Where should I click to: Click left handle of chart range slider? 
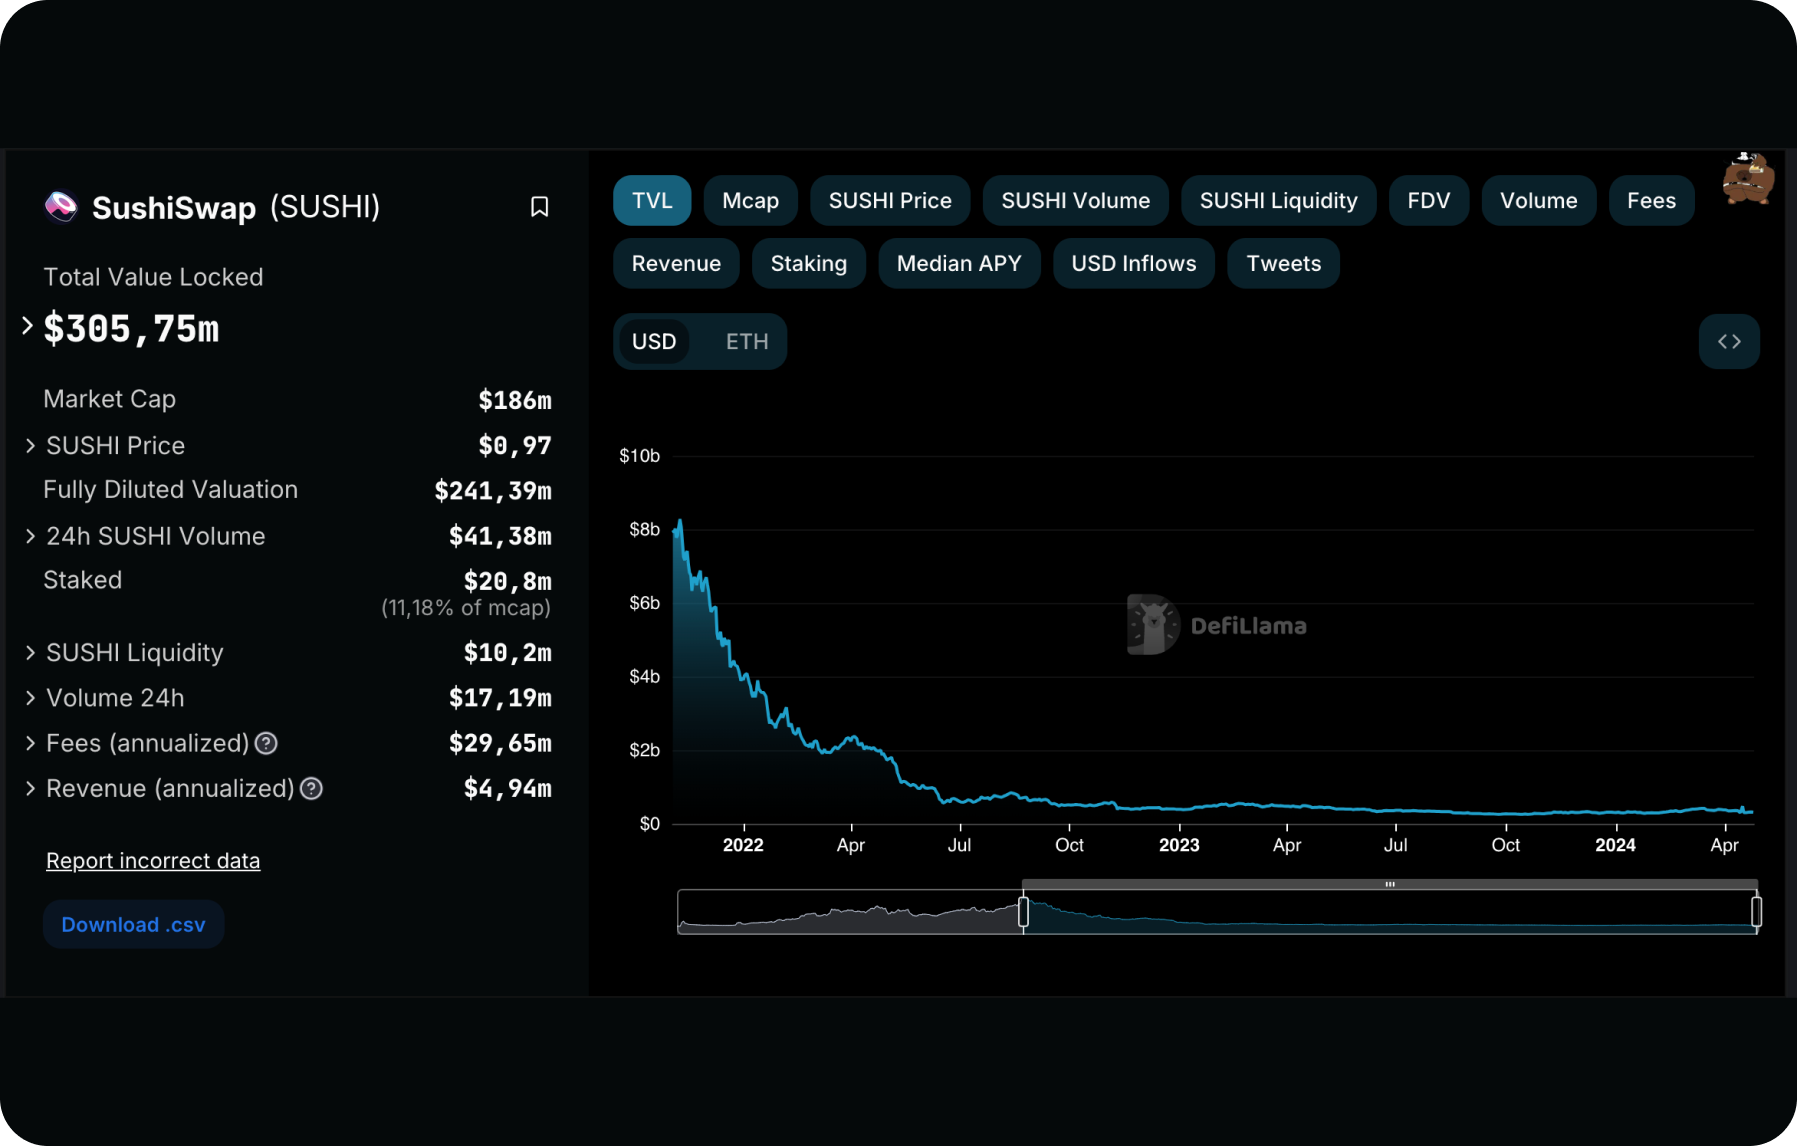pos(1023,912)
